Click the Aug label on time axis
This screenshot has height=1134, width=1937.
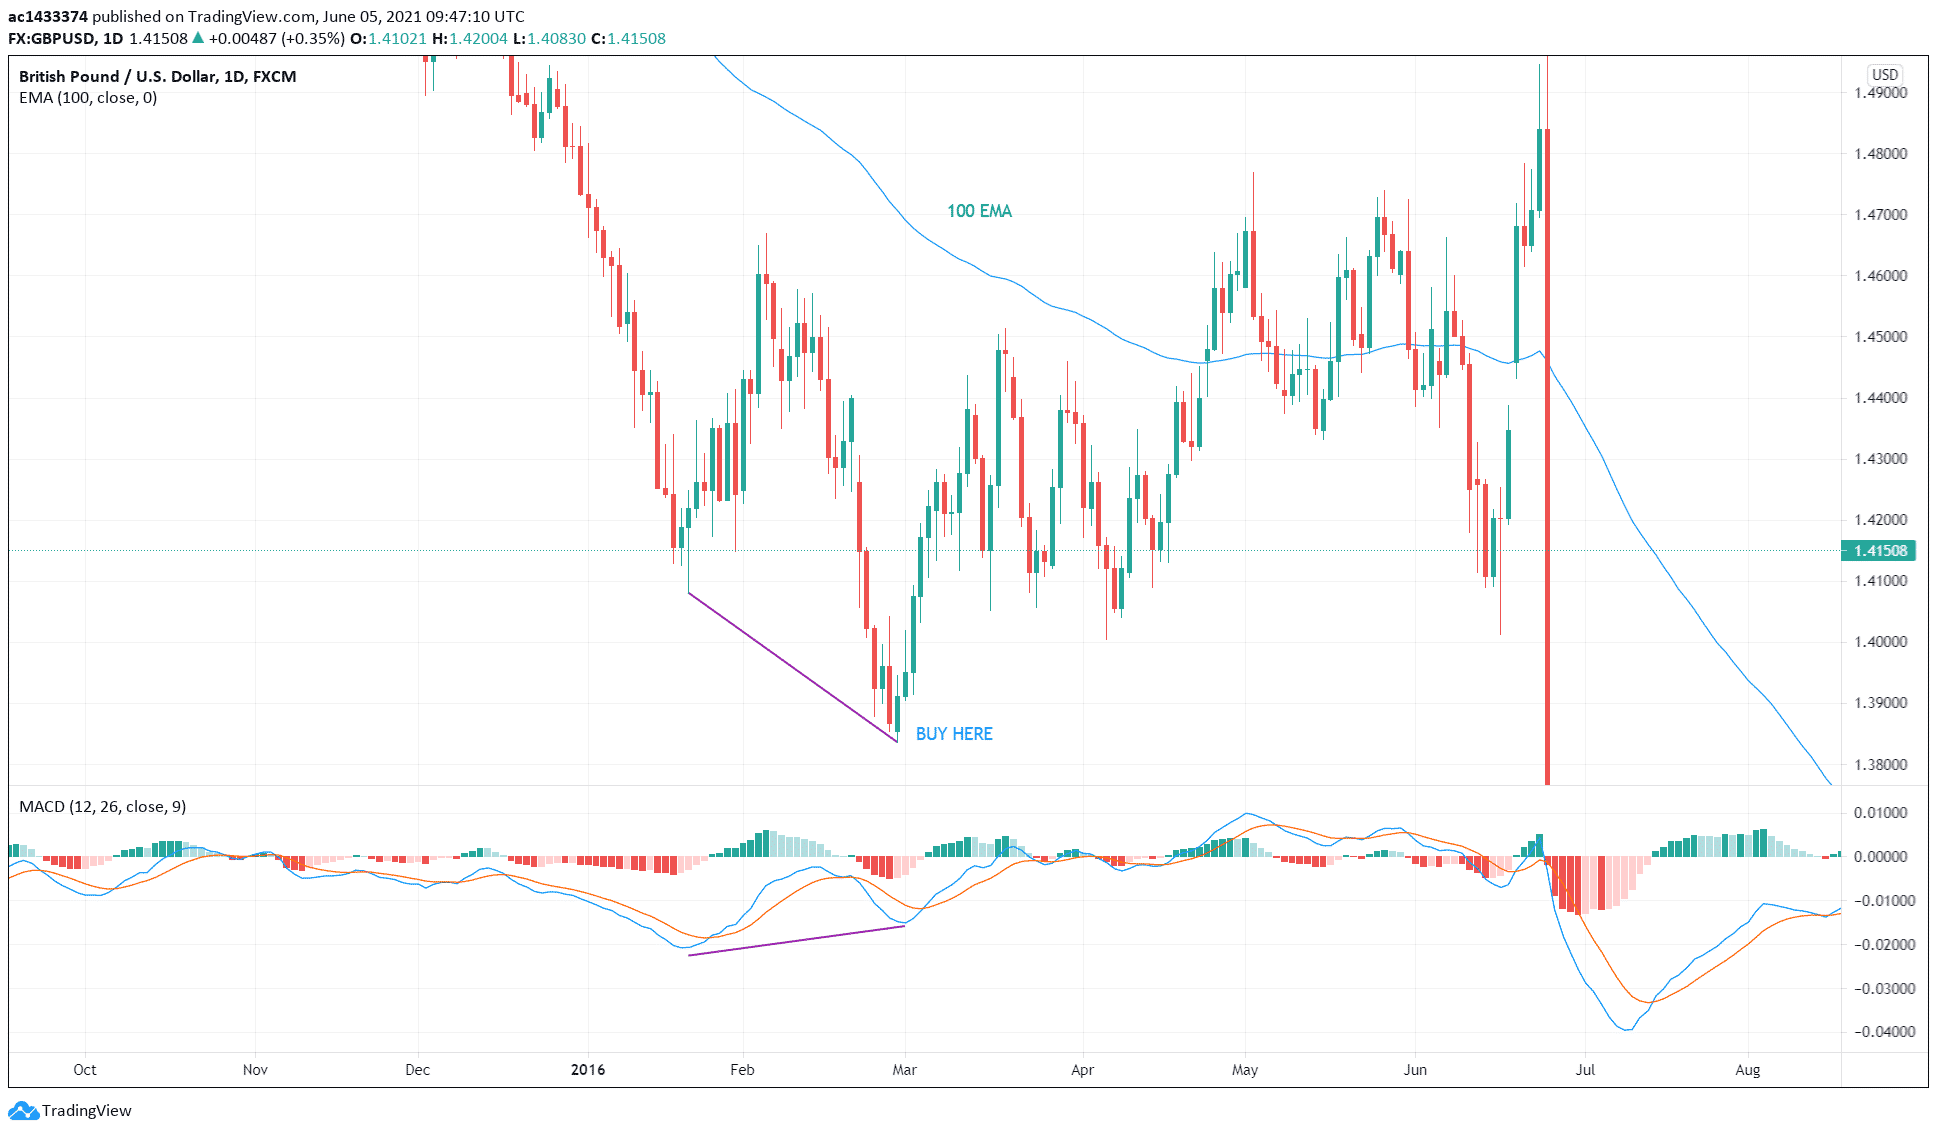click(1747, 1069)
